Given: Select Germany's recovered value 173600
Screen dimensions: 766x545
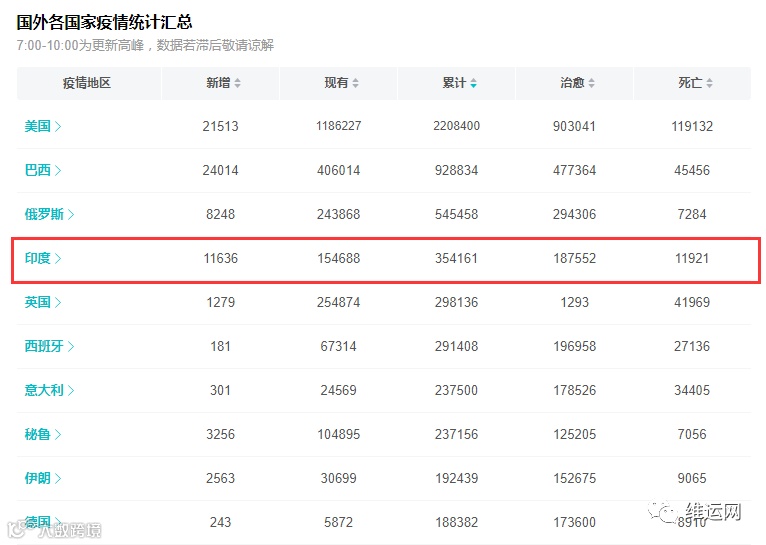Looking at the screenshot, I should (x=574, y=522).
